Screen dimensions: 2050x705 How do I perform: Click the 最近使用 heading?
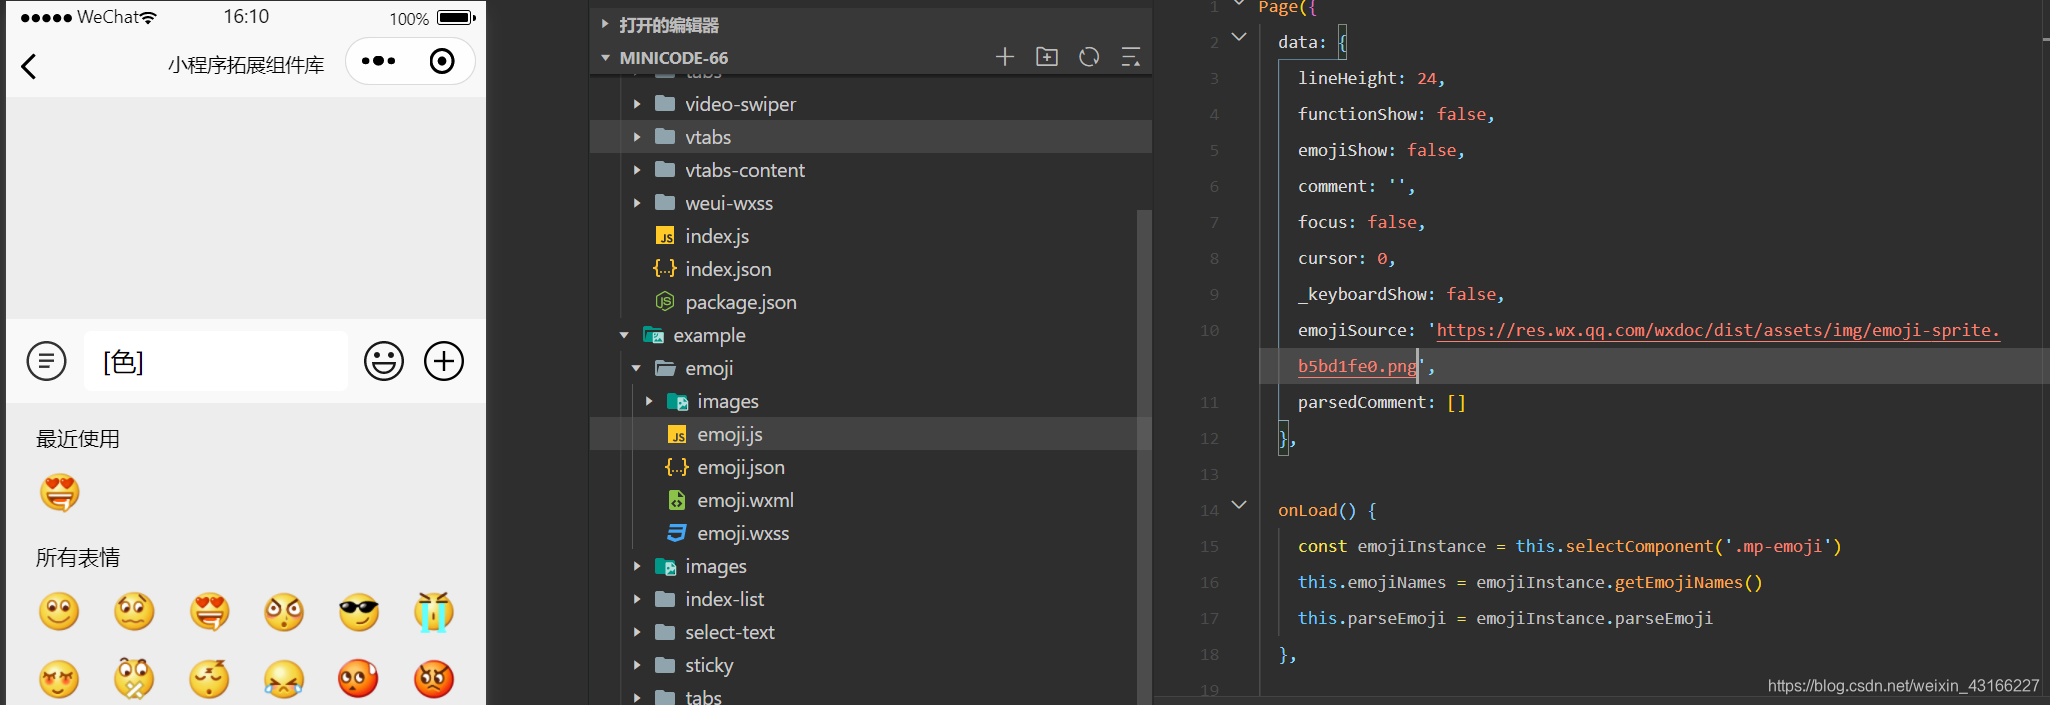click(x=78, y=439)
